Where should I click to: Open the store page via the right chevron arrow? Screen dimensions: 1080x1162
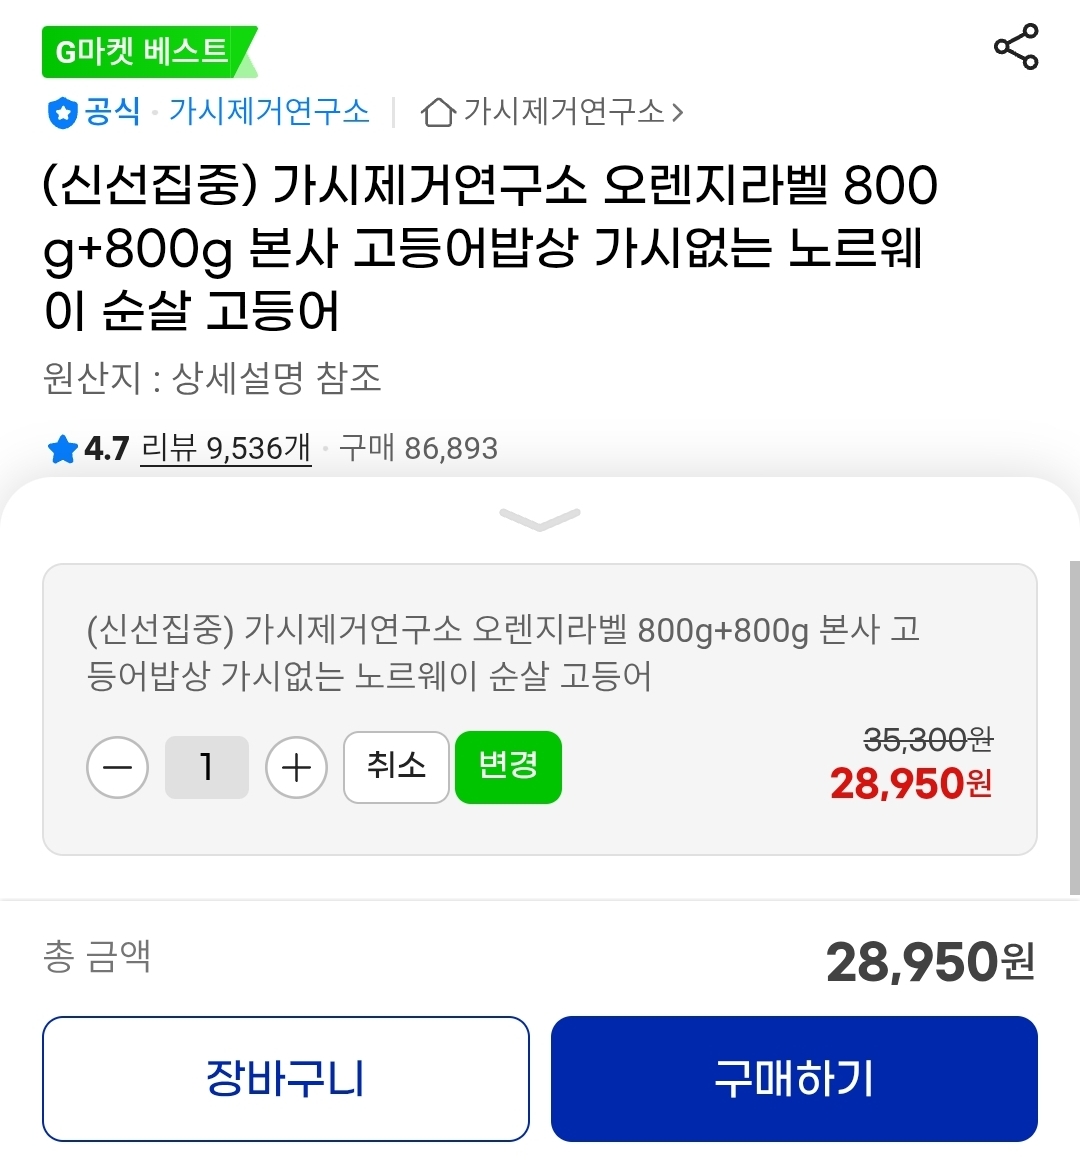[x=678, y=112]
